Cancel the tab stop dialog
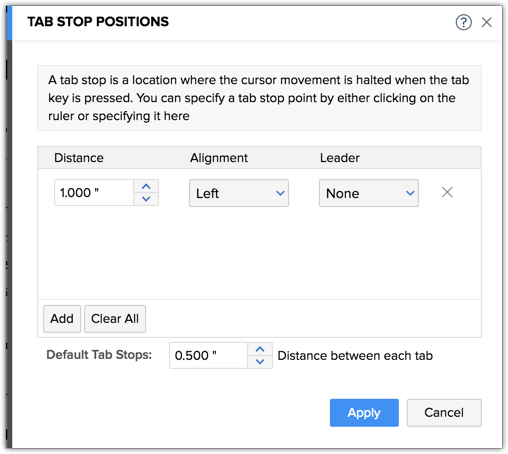 click(444, 413)
